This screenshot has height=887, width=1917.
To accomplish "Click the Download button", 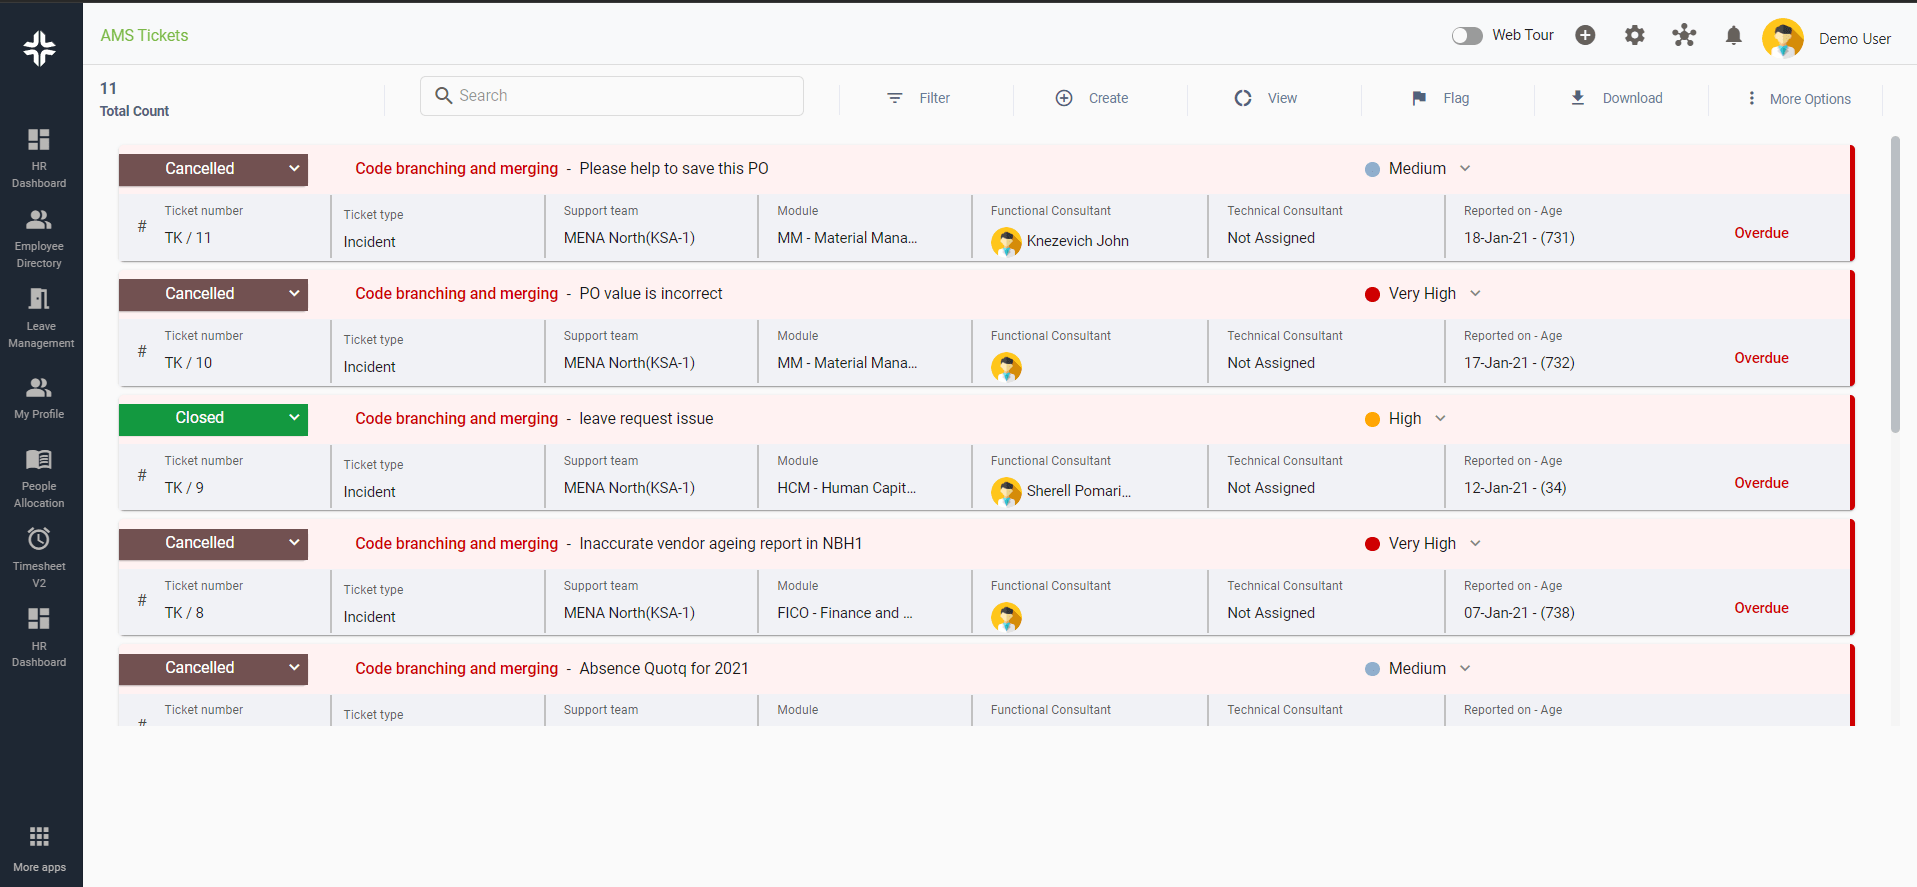I will click(1617, 98).
